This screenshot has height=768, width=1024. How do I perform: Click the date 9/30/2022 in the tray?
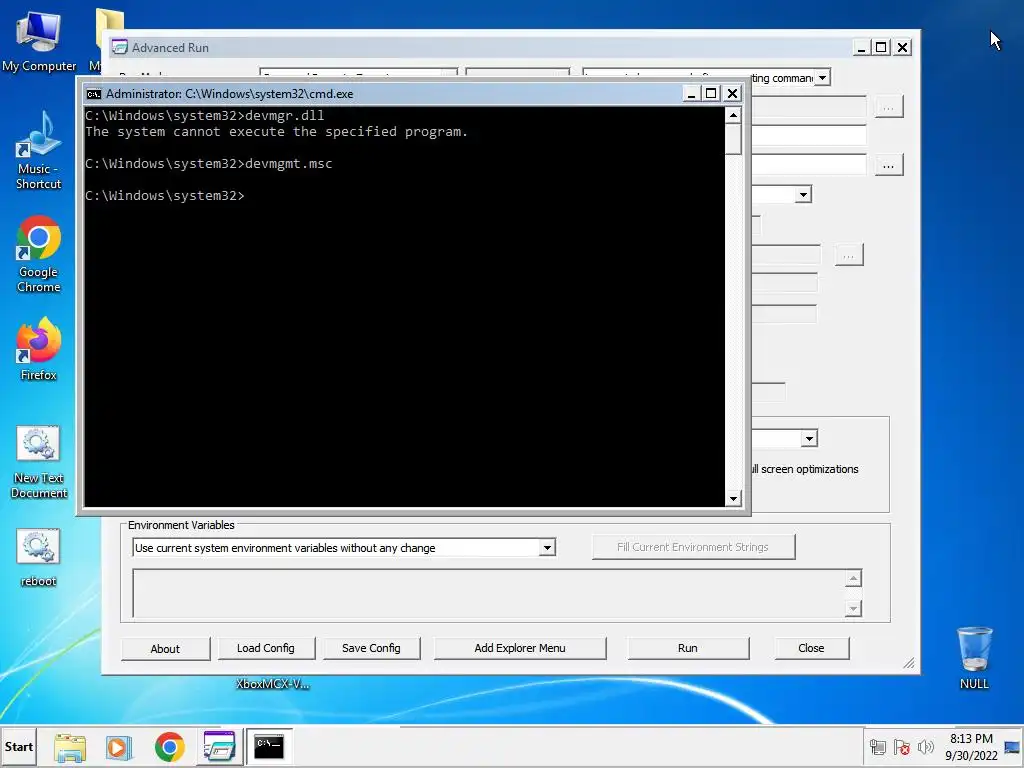click(x=971, y=756)
